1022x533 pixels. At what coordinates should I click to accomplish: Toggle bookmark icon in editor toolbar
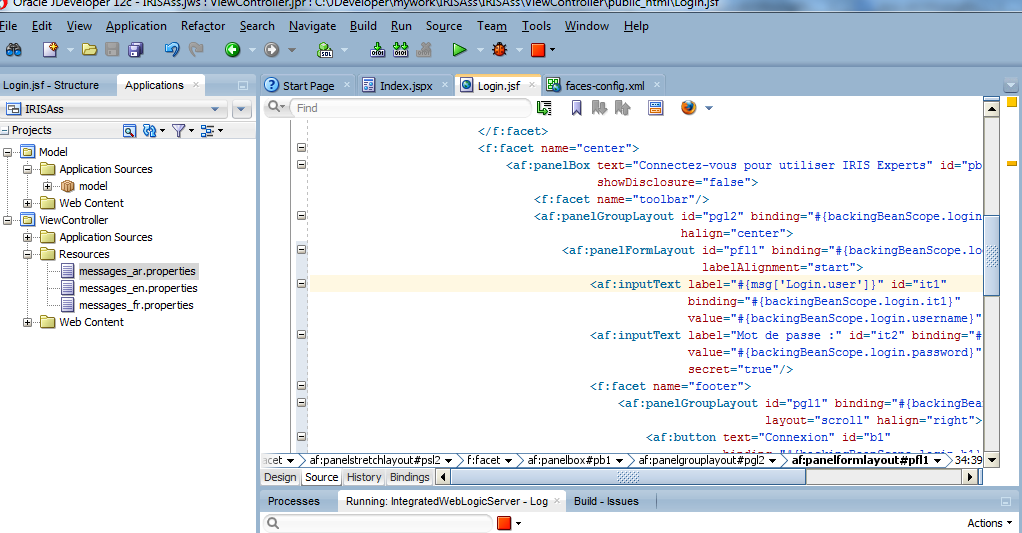tap(578, 108)
